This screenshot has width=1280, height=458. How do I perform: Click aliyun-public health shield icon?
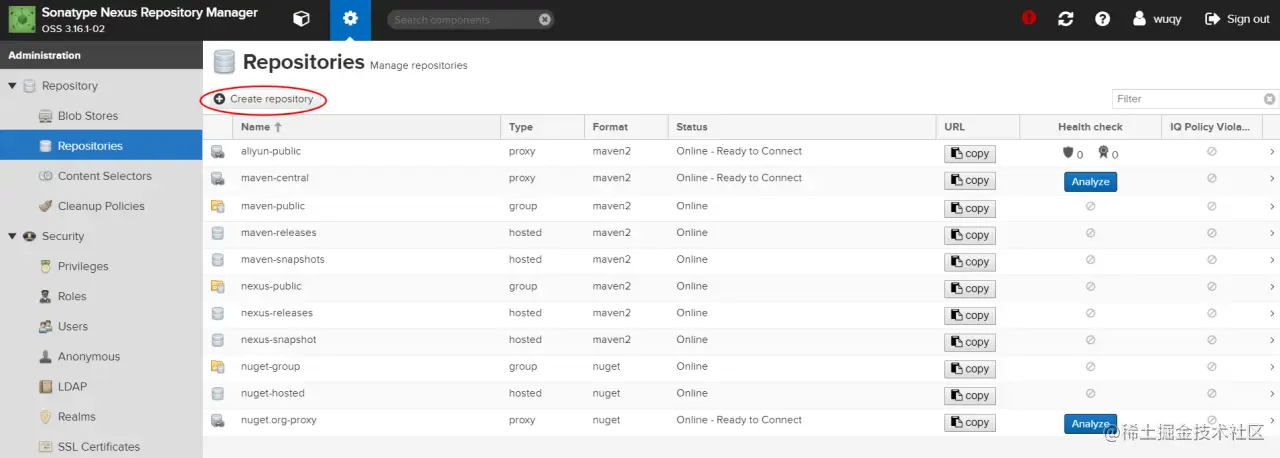[1068, 153]
